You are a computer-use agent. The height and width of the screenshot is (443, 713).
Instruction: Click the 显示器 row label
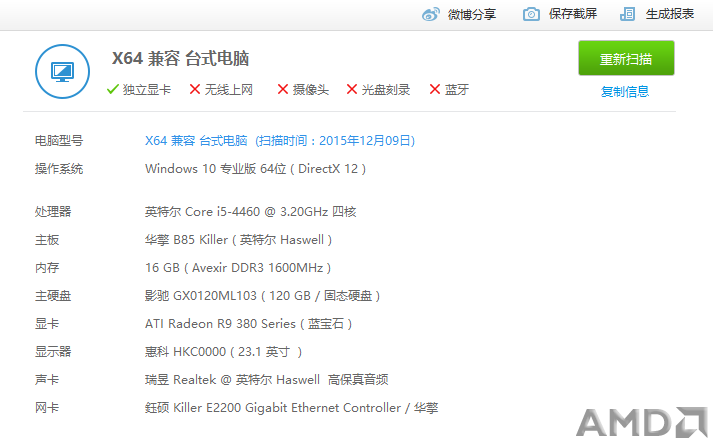pos(53,352)
